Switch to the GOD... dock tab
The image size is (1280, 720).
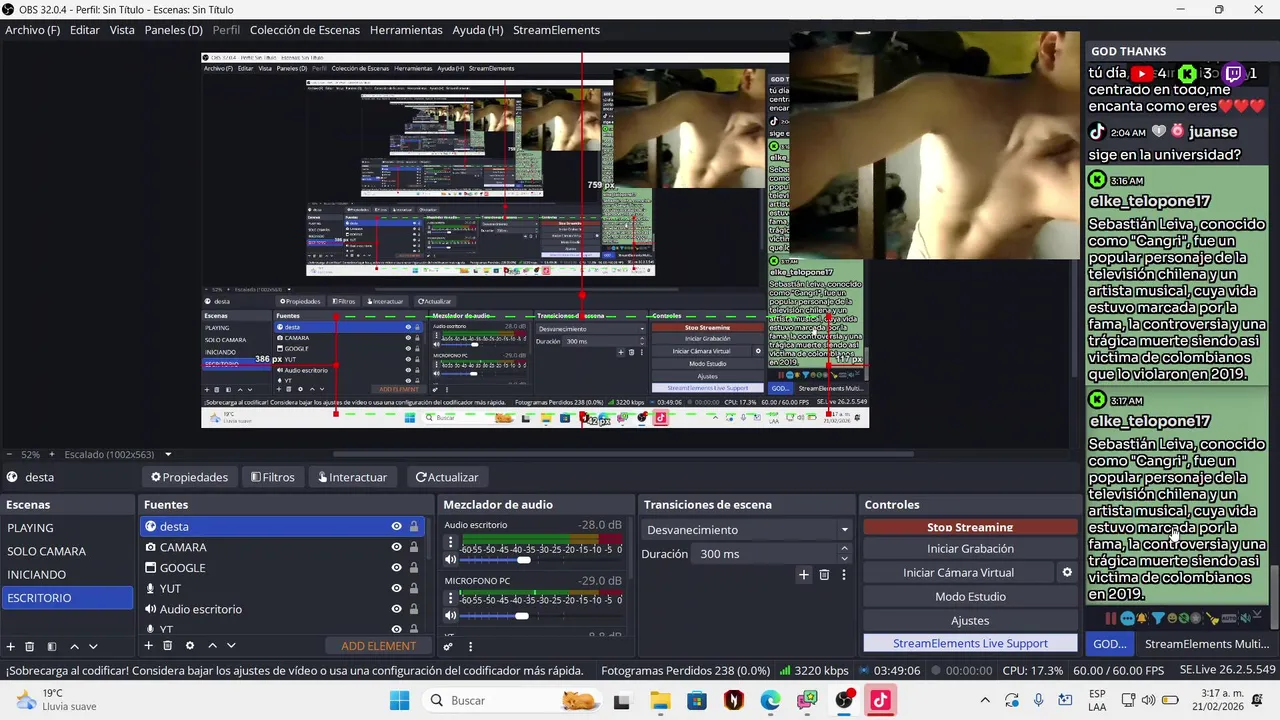click(1109, 644)
